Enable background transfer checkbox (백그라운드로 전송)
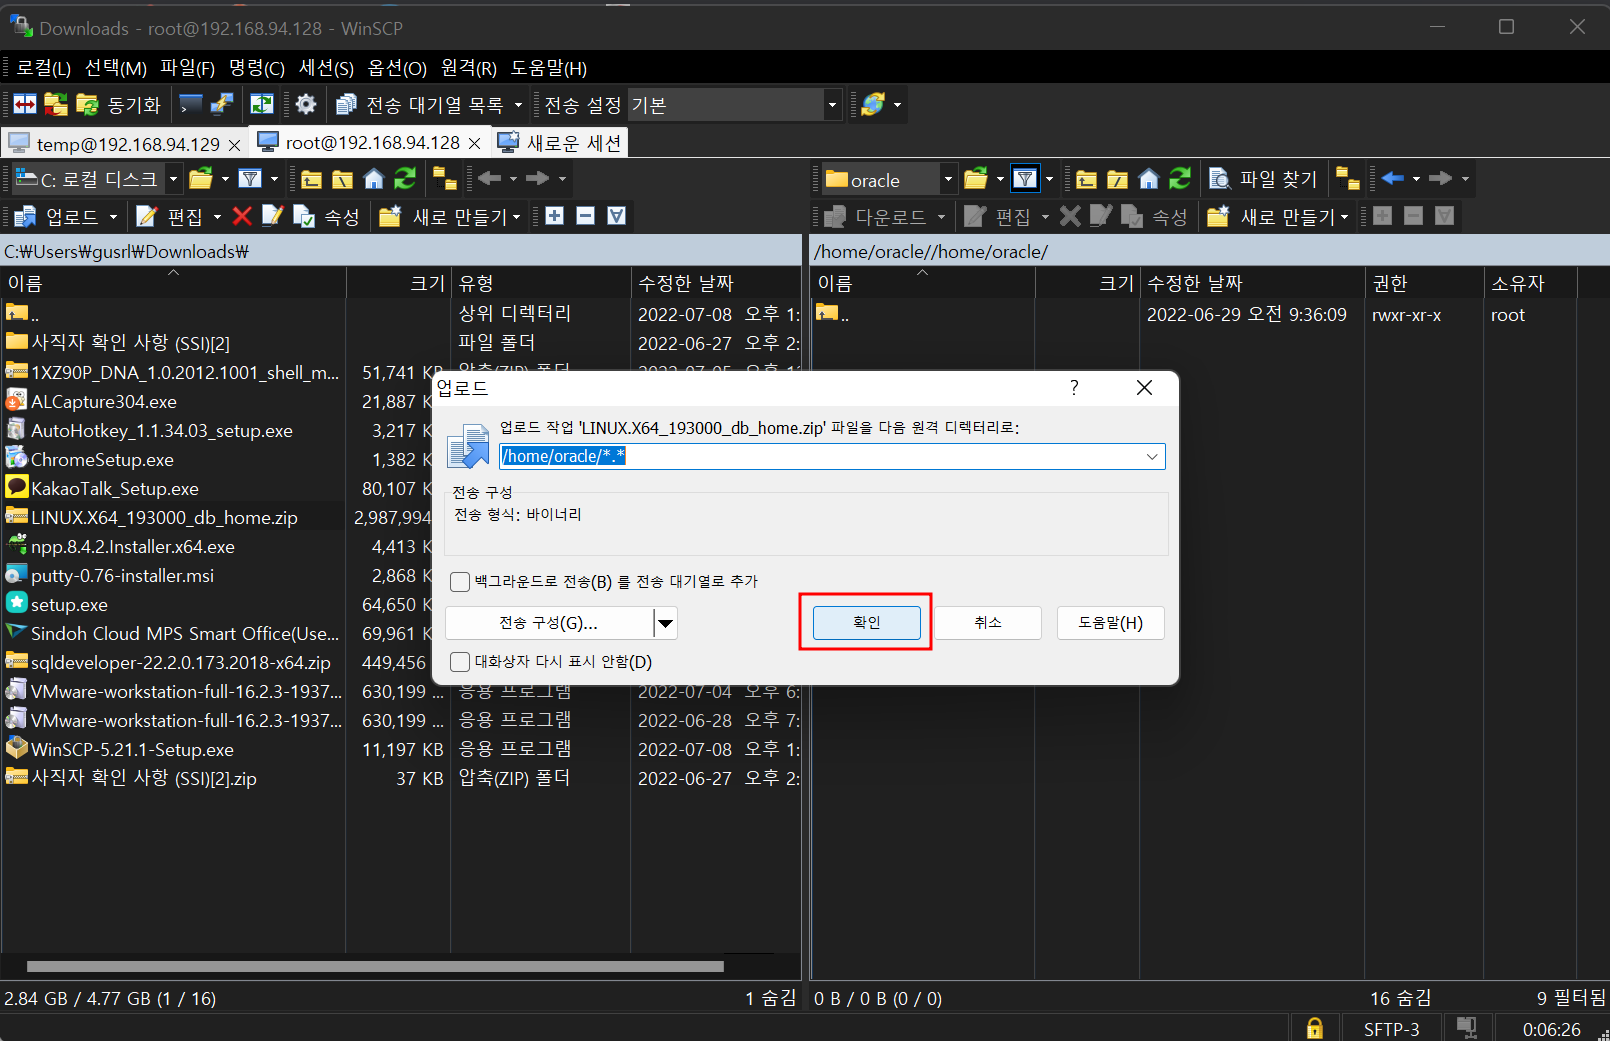The image size is (1610, 1041). point(460,582)
